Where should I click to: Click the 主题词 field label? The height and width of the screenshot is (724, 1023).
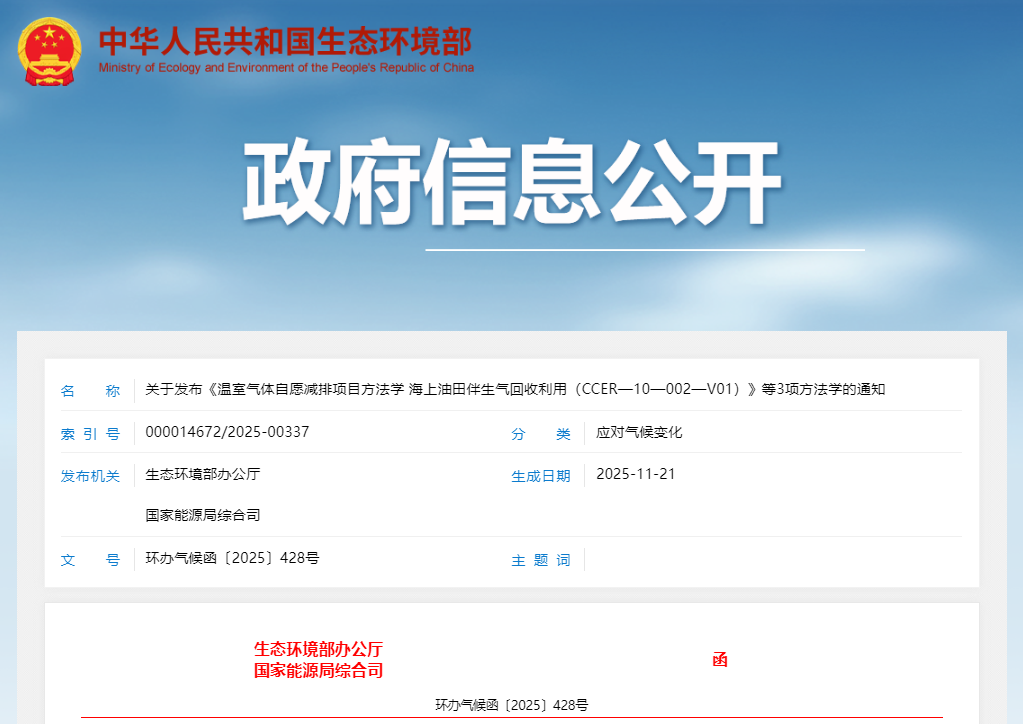click(x=541, y=560)
